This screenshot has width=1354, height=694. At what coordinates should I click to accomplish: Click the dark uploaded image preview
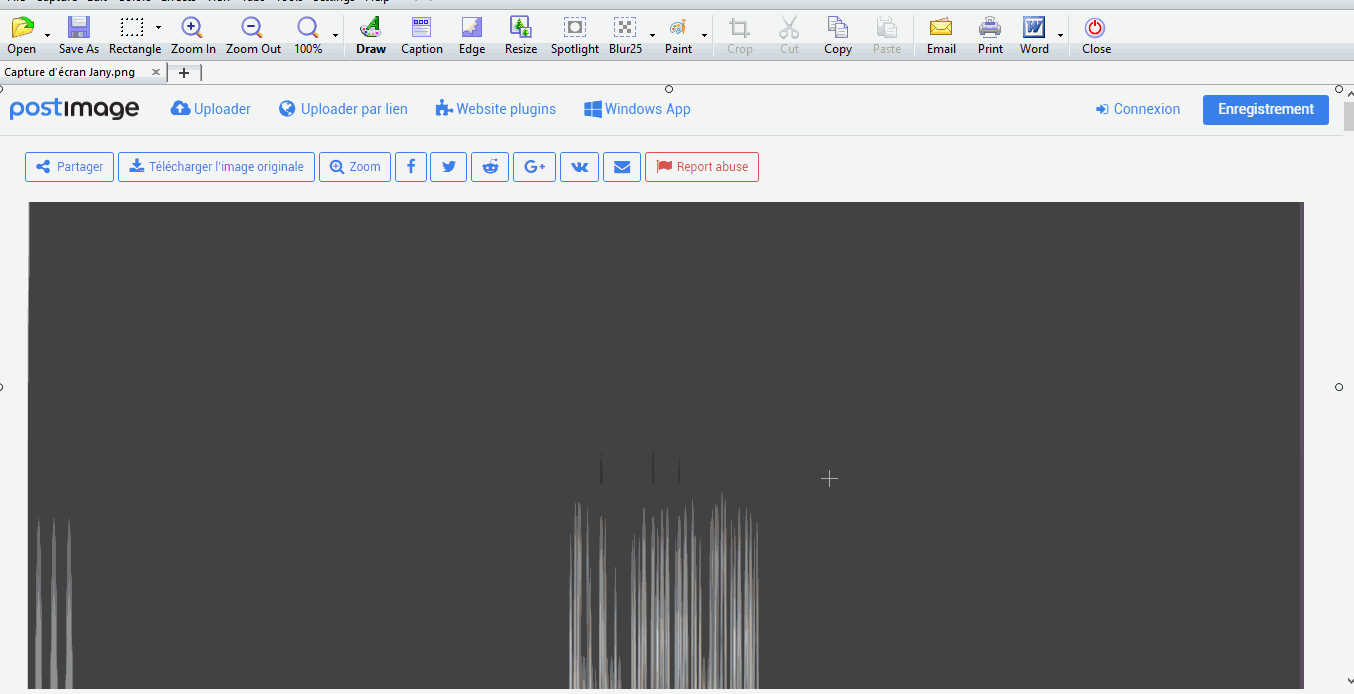point(666,445)
